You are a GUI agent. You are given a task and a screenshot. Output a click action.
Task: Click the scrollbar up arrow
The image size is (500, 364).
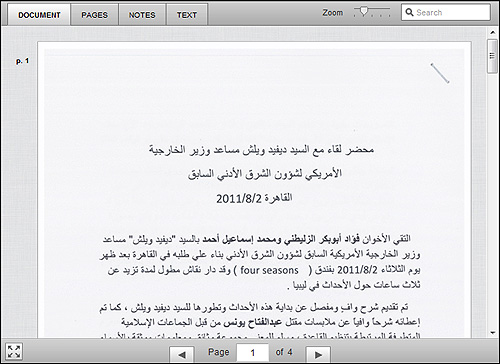(x=492, y=32)
